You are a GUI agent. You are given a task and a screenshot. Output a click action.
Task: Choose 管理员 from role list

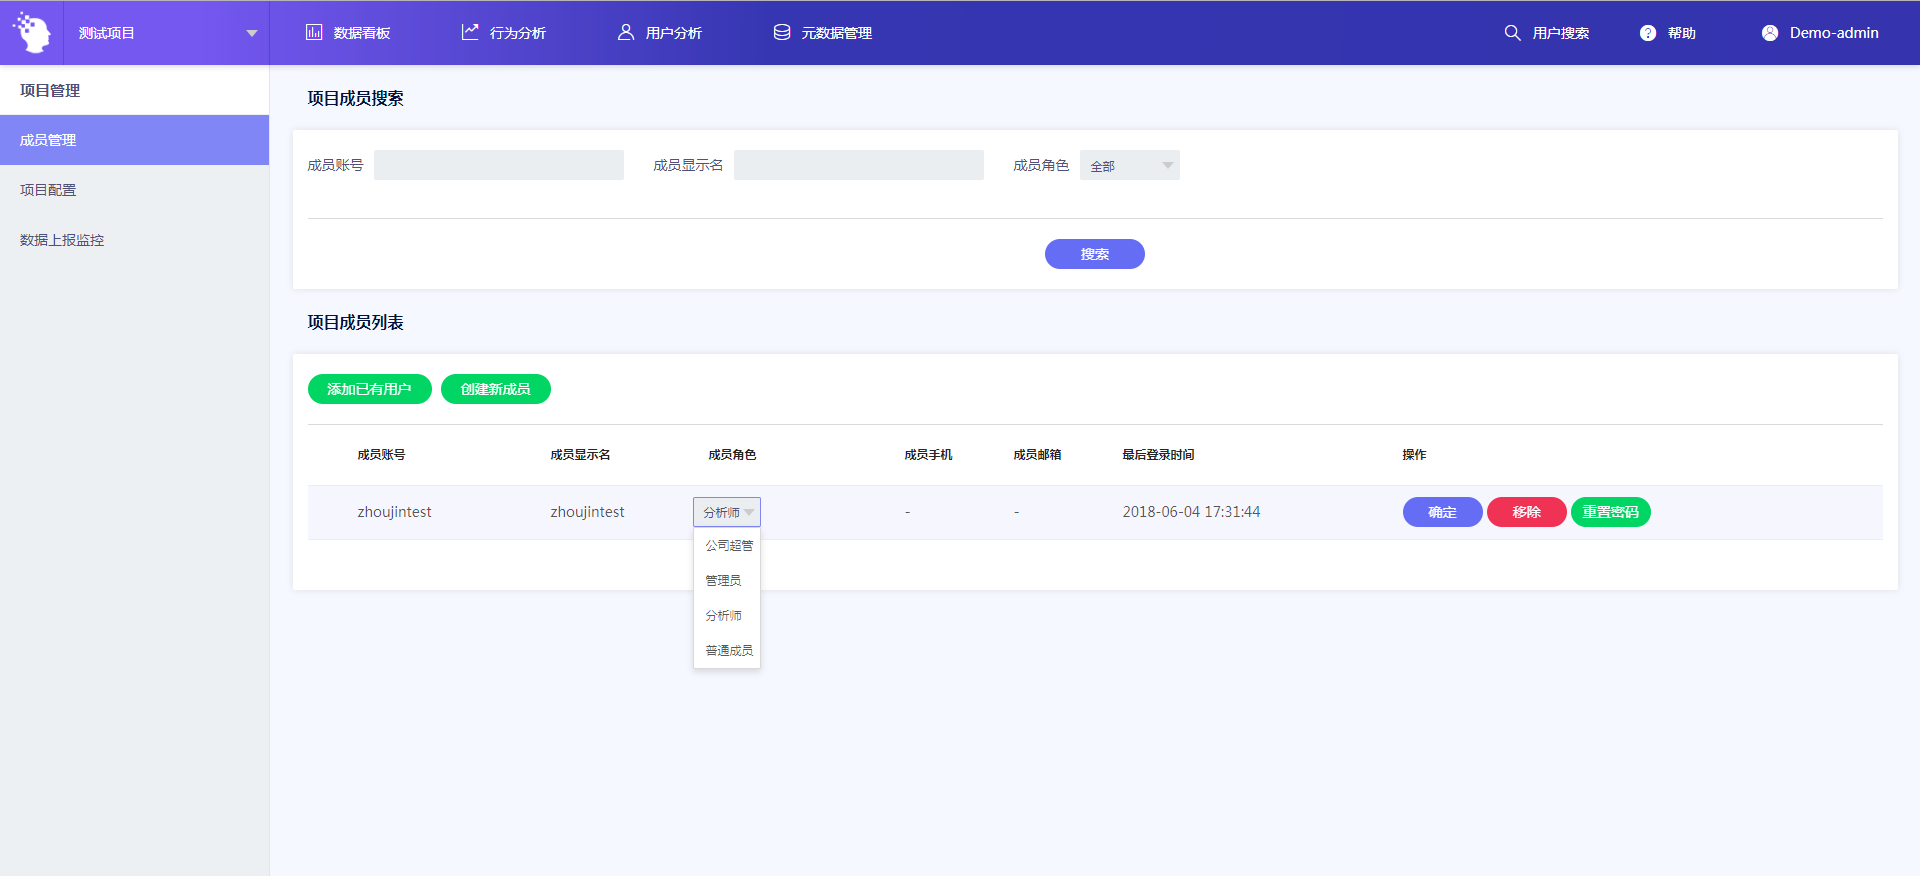(x=723, y=581)
